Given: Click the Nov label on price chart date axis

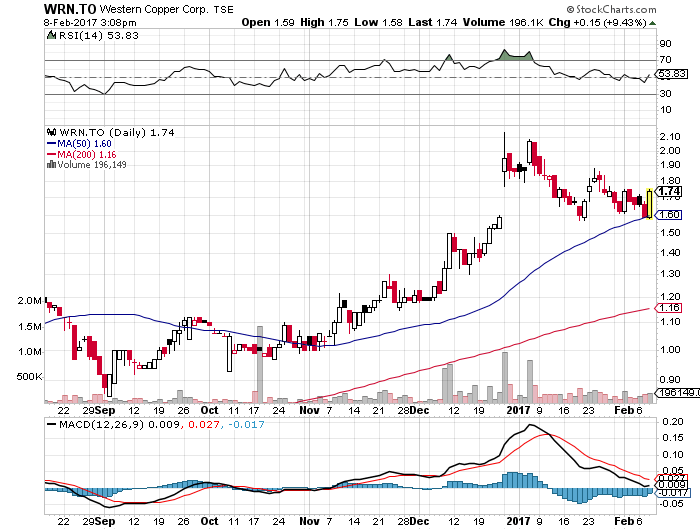Looking at the screenshot, I should click(x=309, y=410).
